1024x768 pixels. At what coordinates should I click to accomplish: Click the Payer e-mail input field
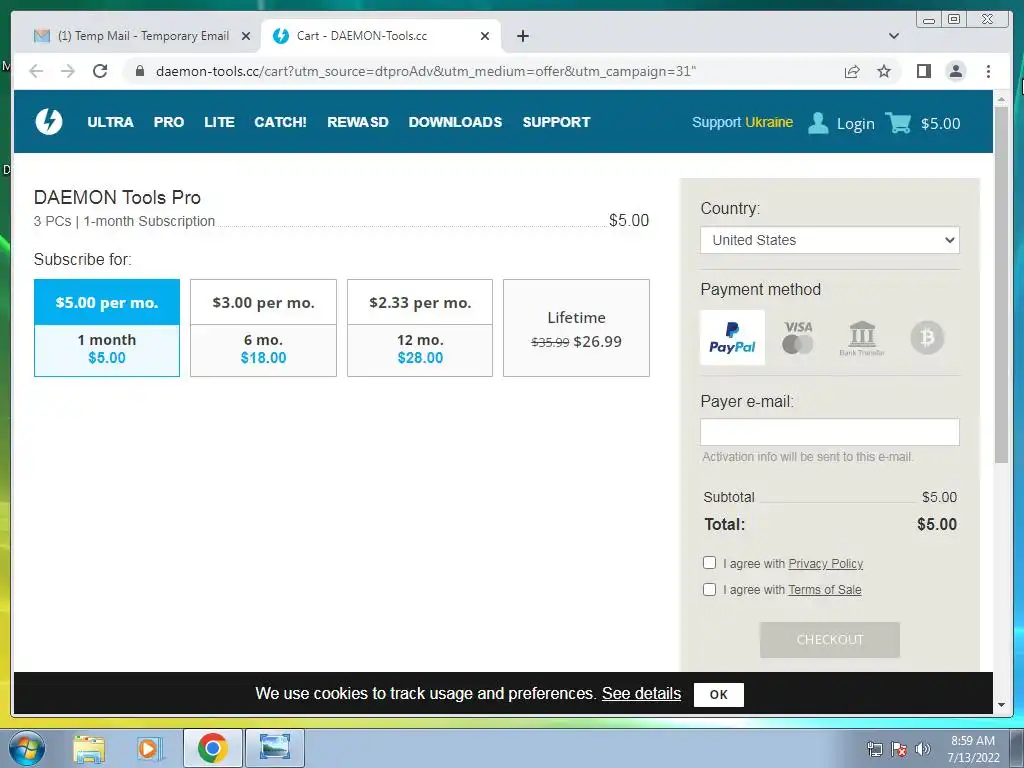click(x=829, y=432)
